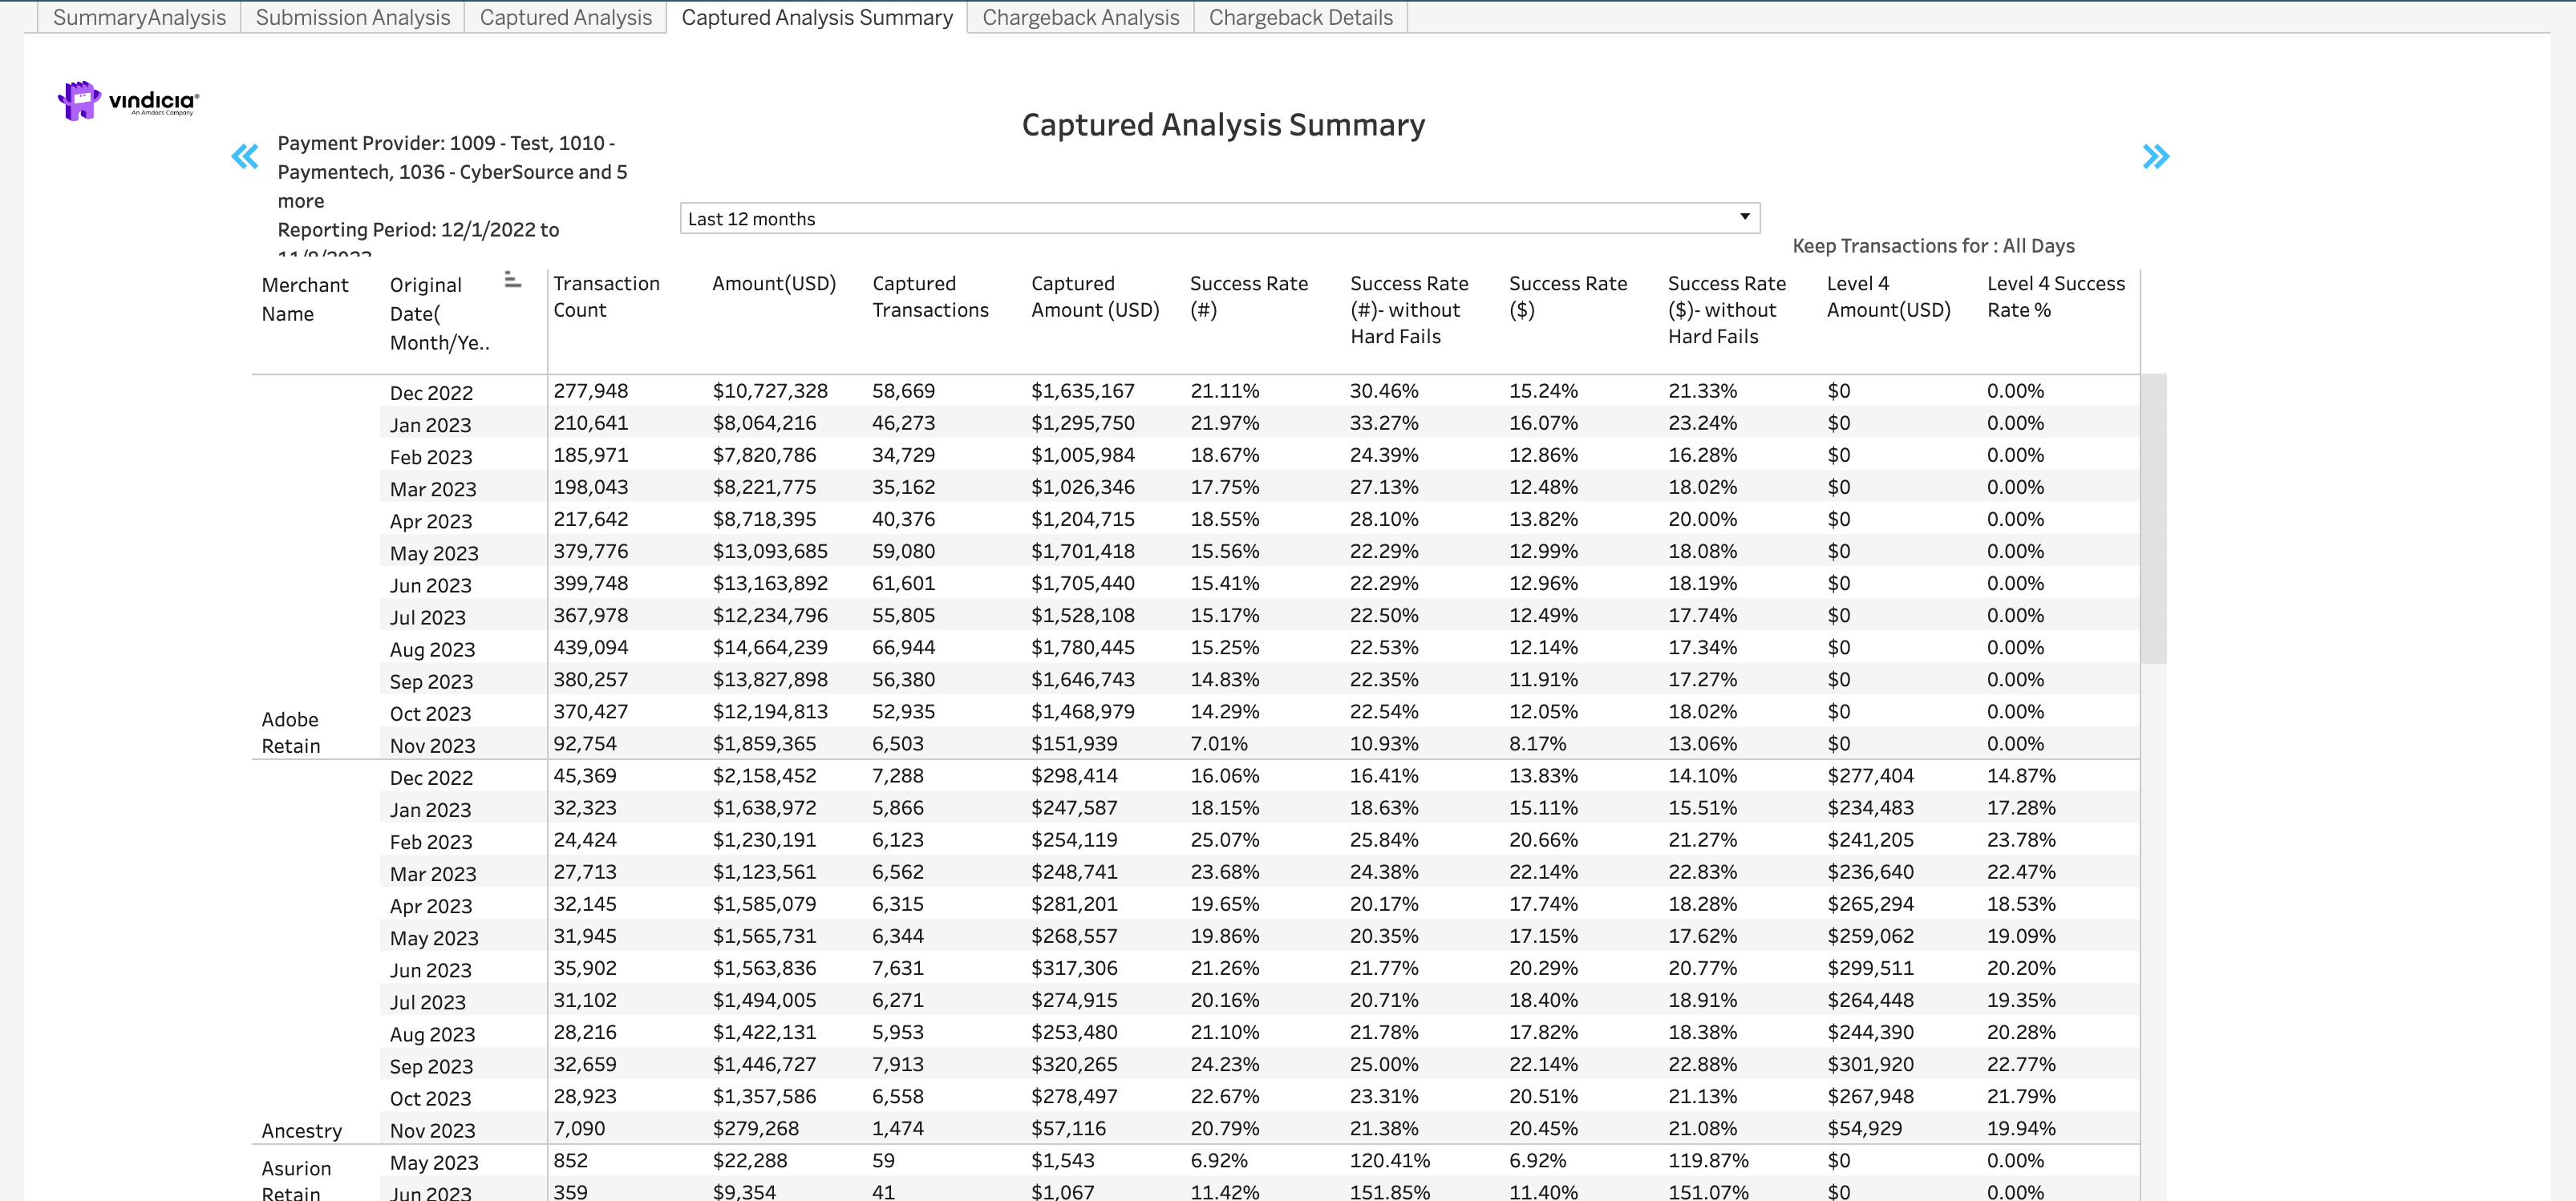The height and width of the screenshot is (1201, 2576).
Task: Click the Success Rate ($)- without Hard Fails header
Action: (x=1727, y=310)
